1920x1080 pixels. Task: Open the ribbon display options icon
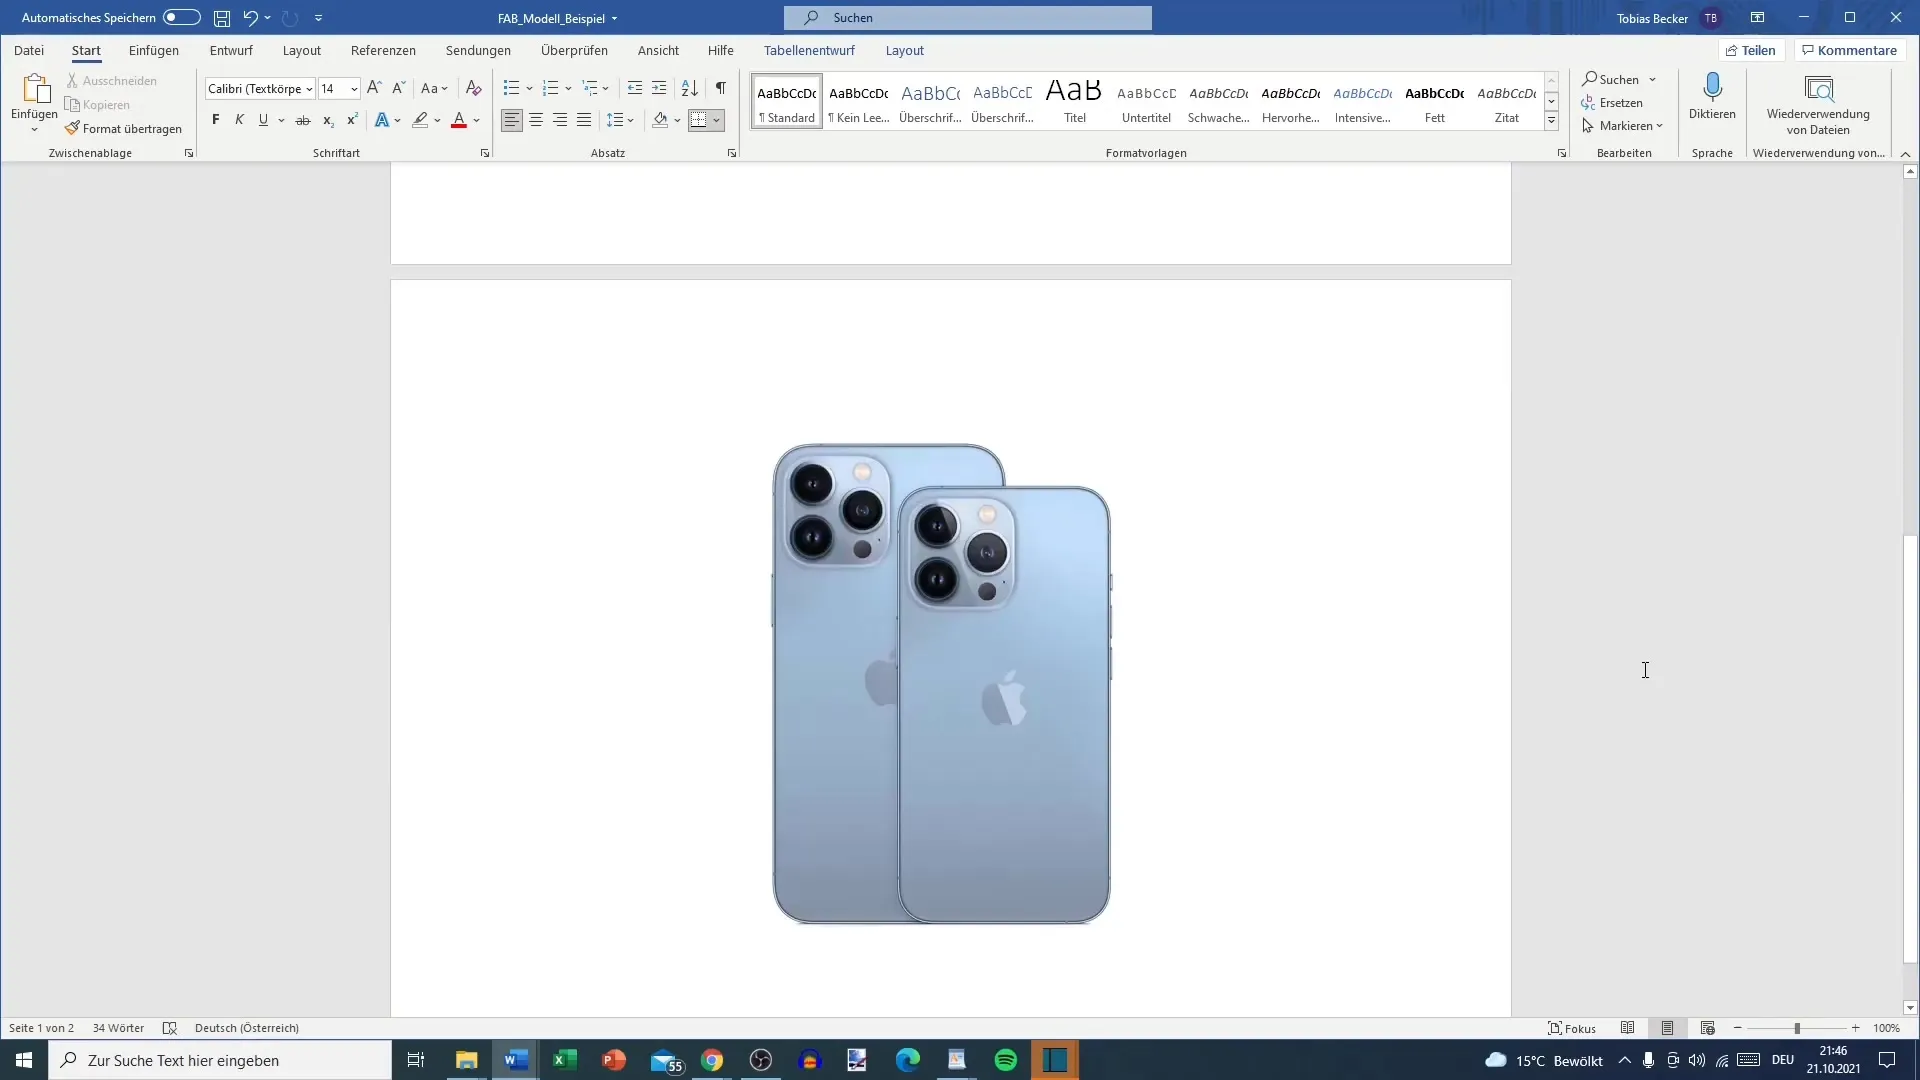(1757, 18)
